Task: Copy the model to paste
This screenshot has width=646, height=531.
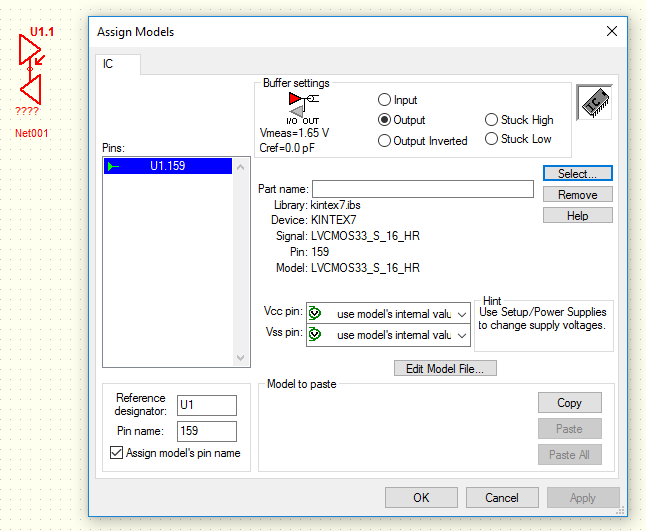Action: (x=569, y=402)
